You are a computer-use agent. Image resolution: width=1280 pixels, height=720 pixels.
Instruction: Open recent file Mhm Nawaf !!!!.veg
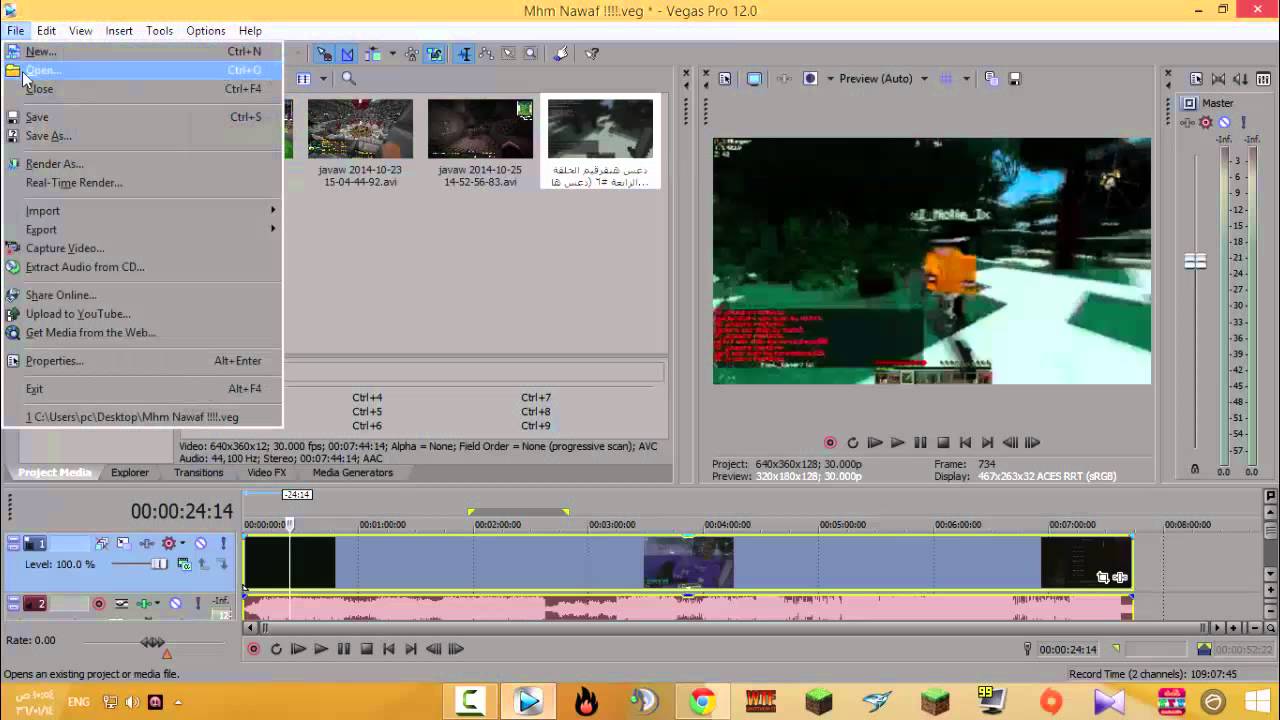142,417
